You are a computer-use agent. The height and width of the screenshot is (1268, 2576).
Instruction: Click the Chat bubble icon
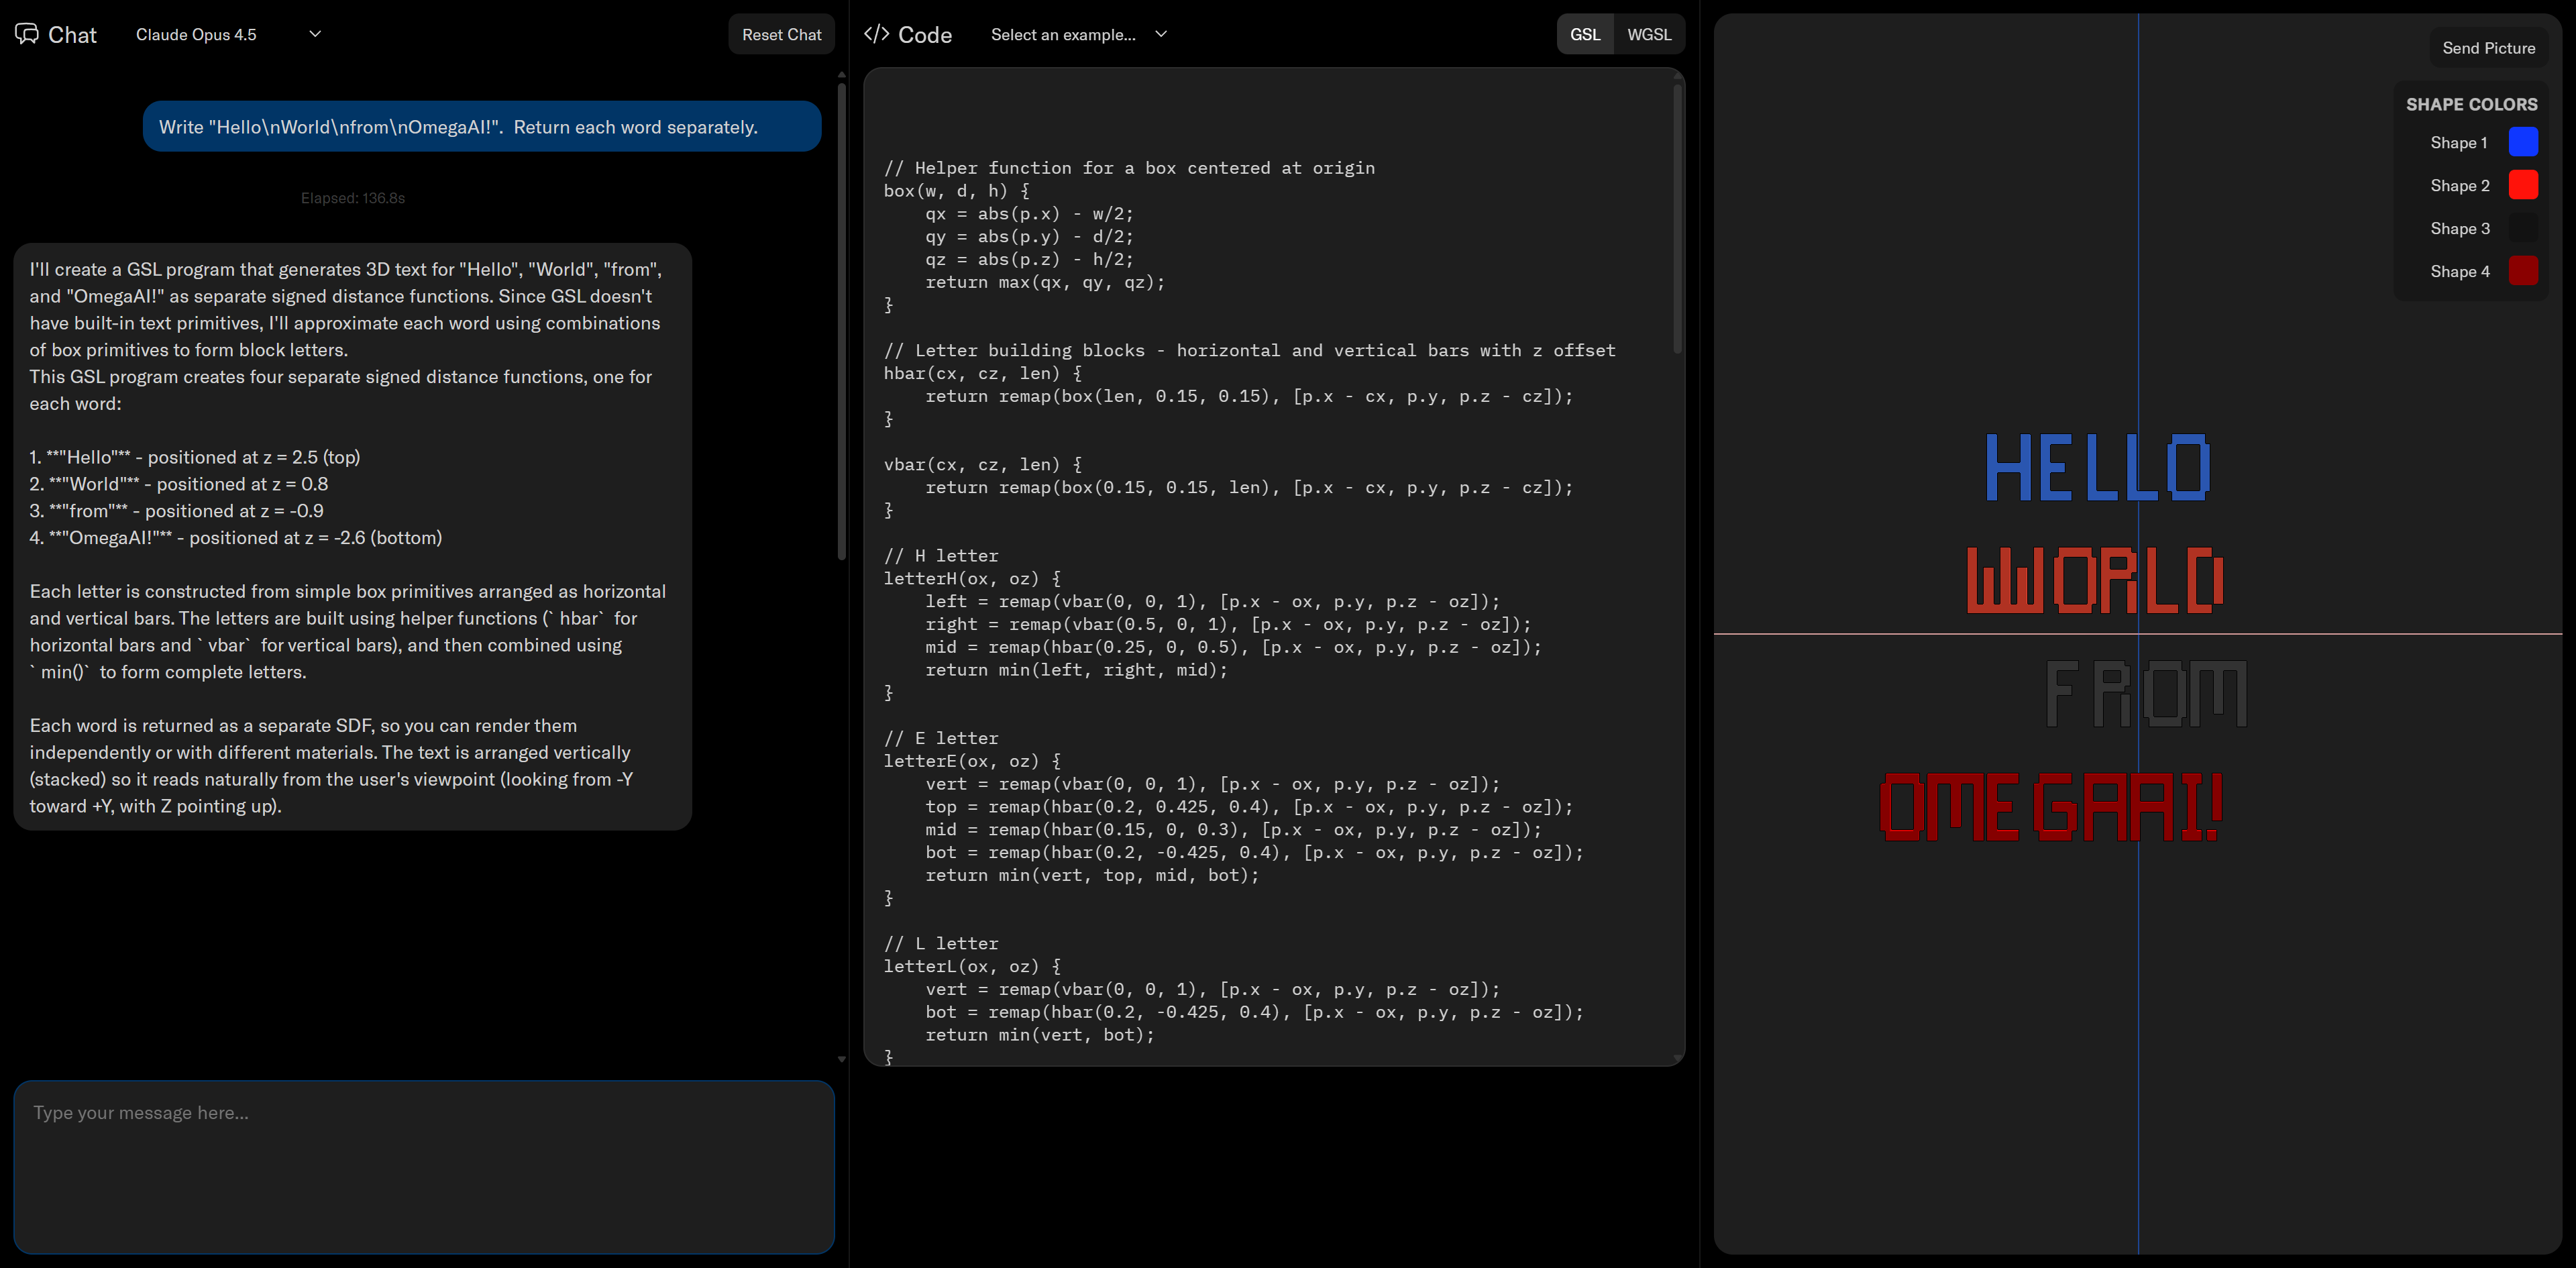27,34
